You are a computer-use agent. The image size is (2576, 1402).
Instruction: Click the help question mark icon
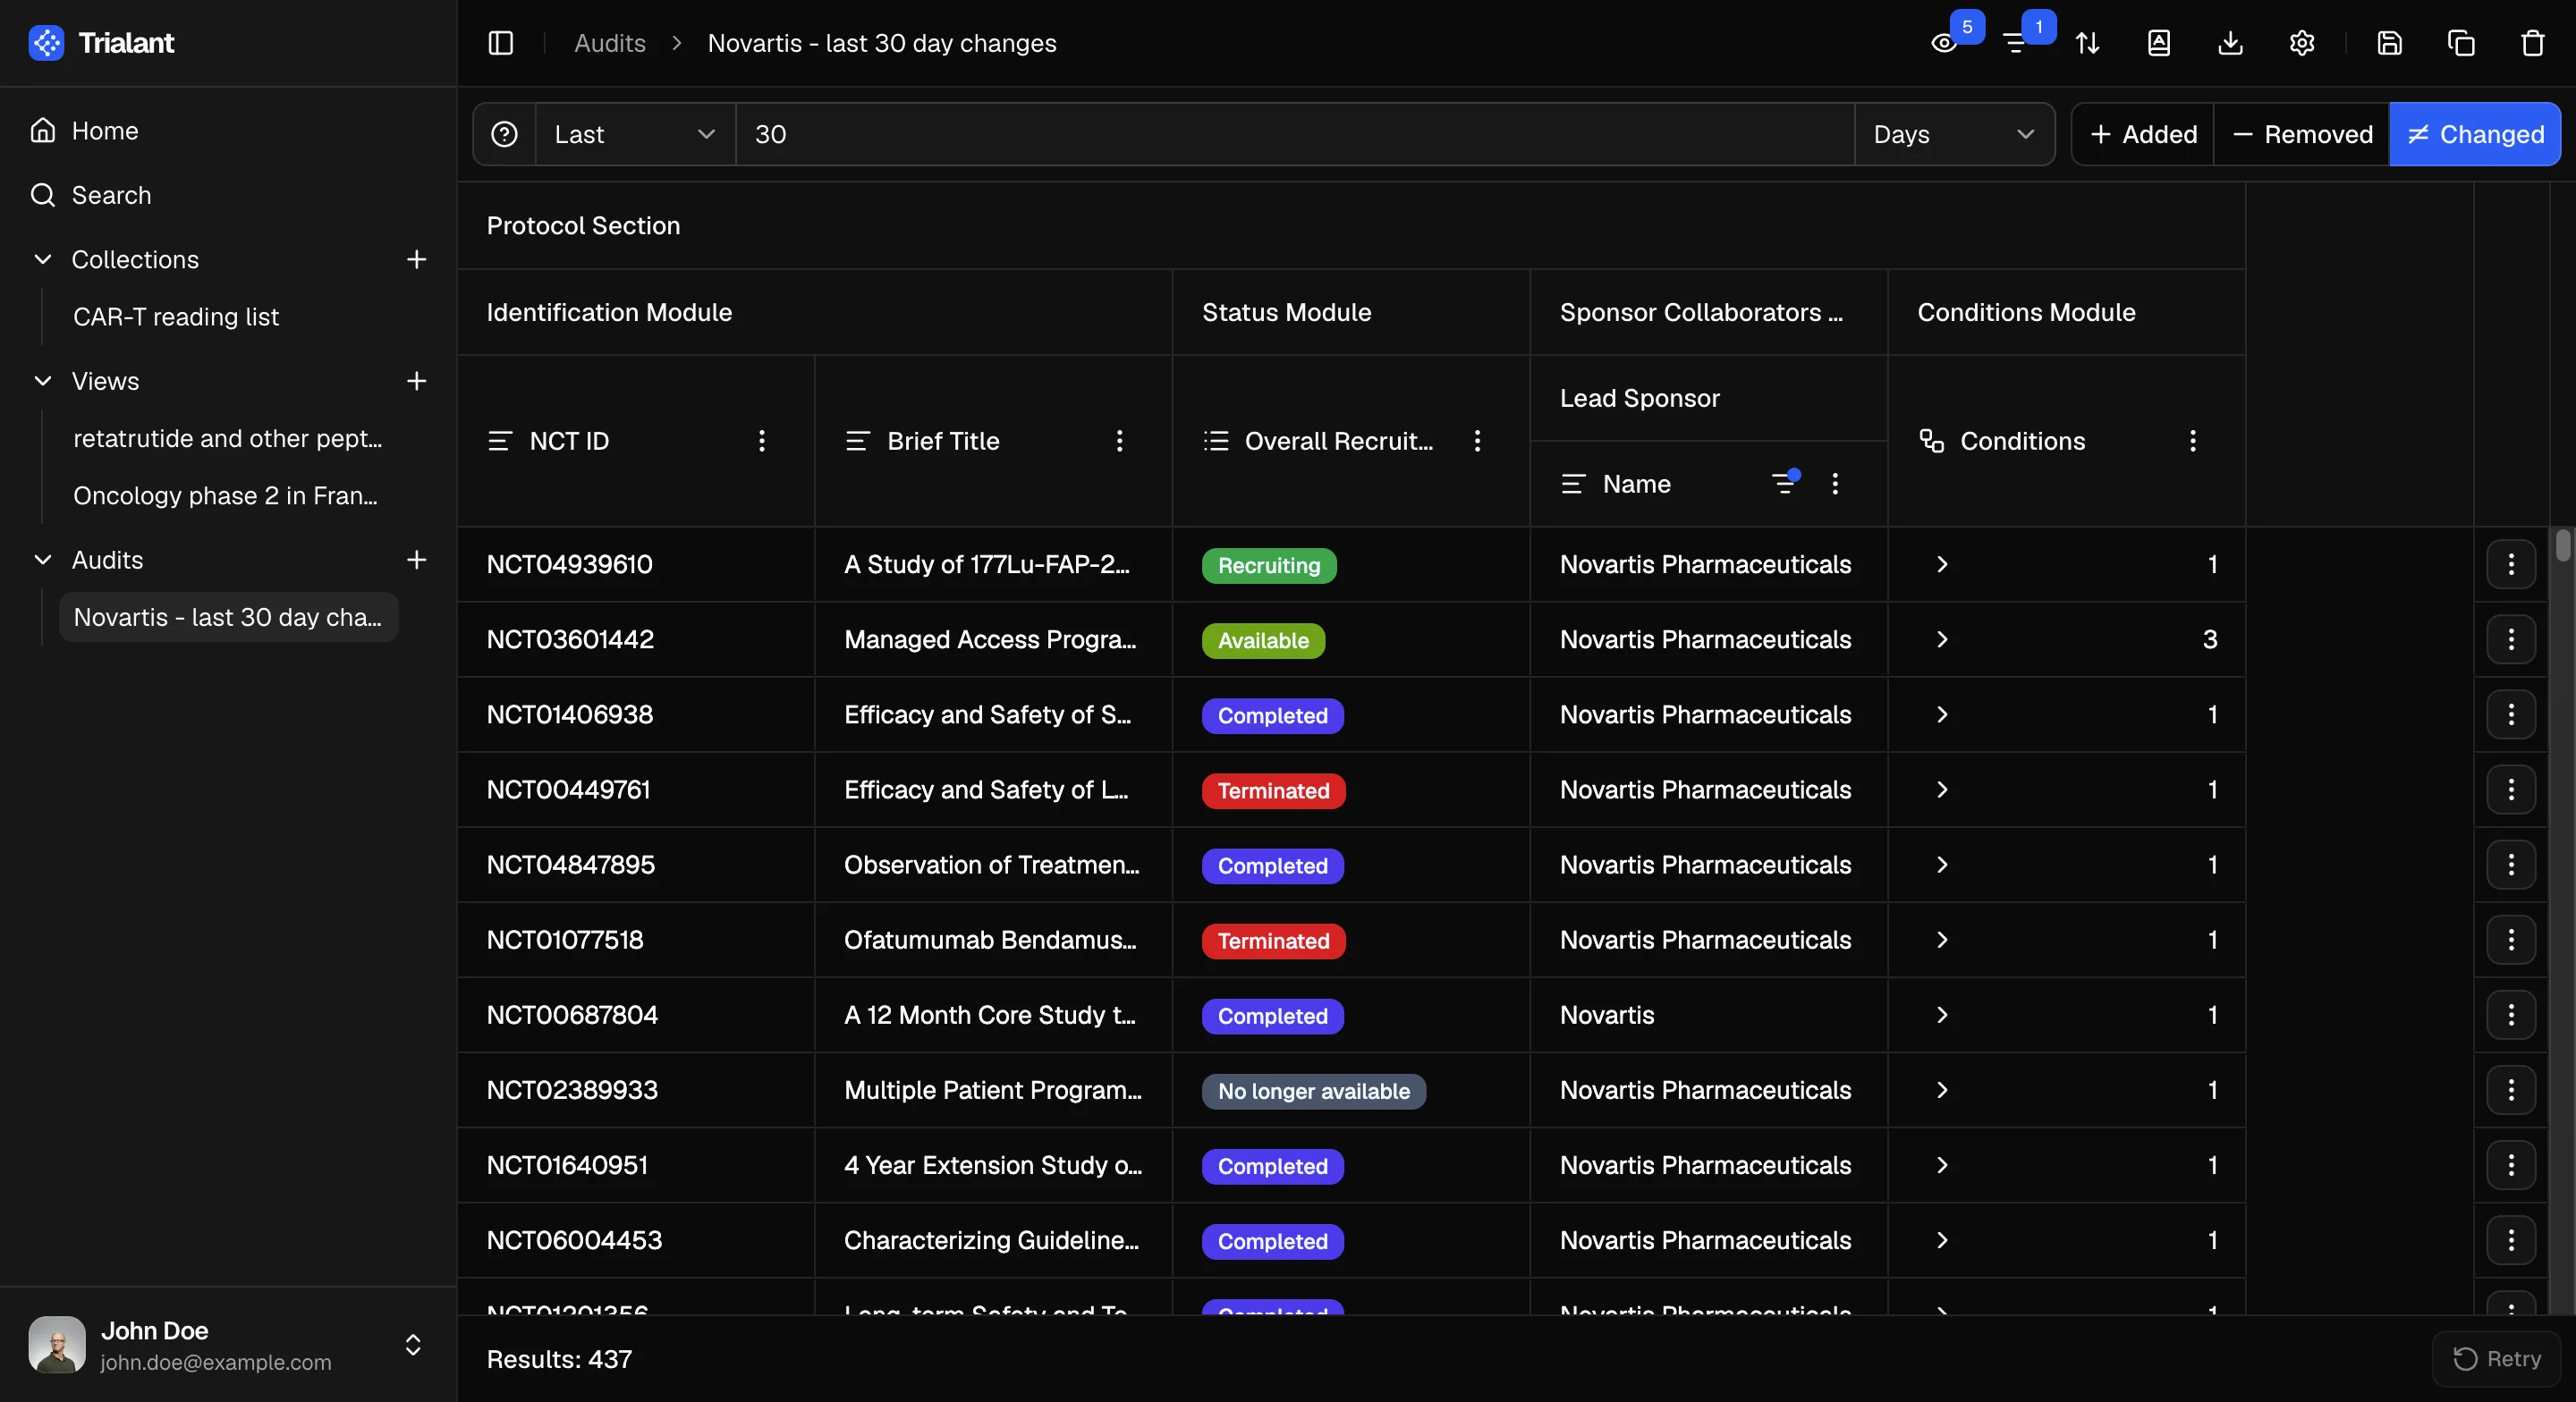504,134
